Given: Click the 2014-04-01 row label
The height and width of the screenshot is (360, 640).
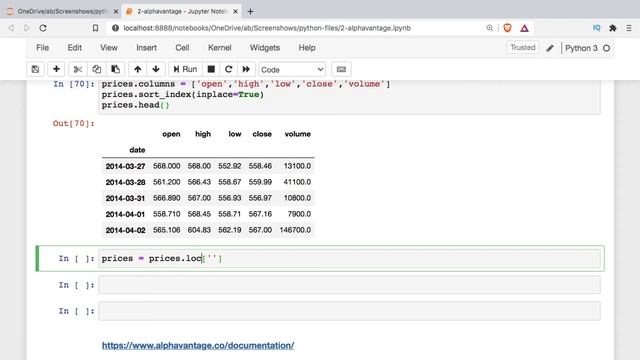Looking at the screenshot, I should 125,214.
